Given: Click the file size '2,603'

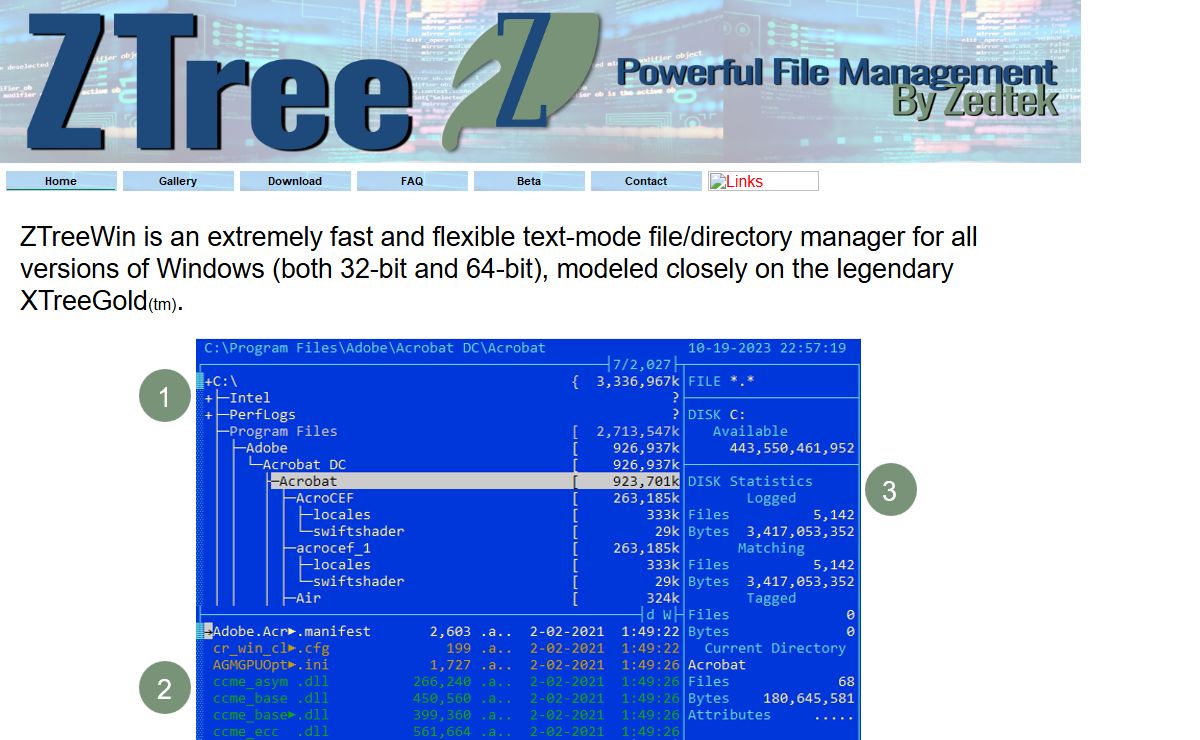Looking at the screenshot, I should (x=451, y=631).
